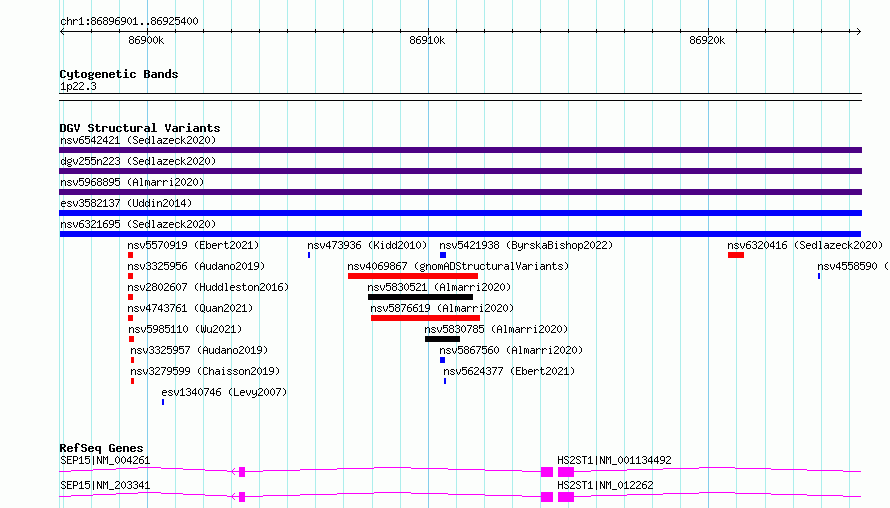This screenshot has height=508, width=890.
Task: Click the blue marker under nsv473936
Action: [x=309, y=255]
